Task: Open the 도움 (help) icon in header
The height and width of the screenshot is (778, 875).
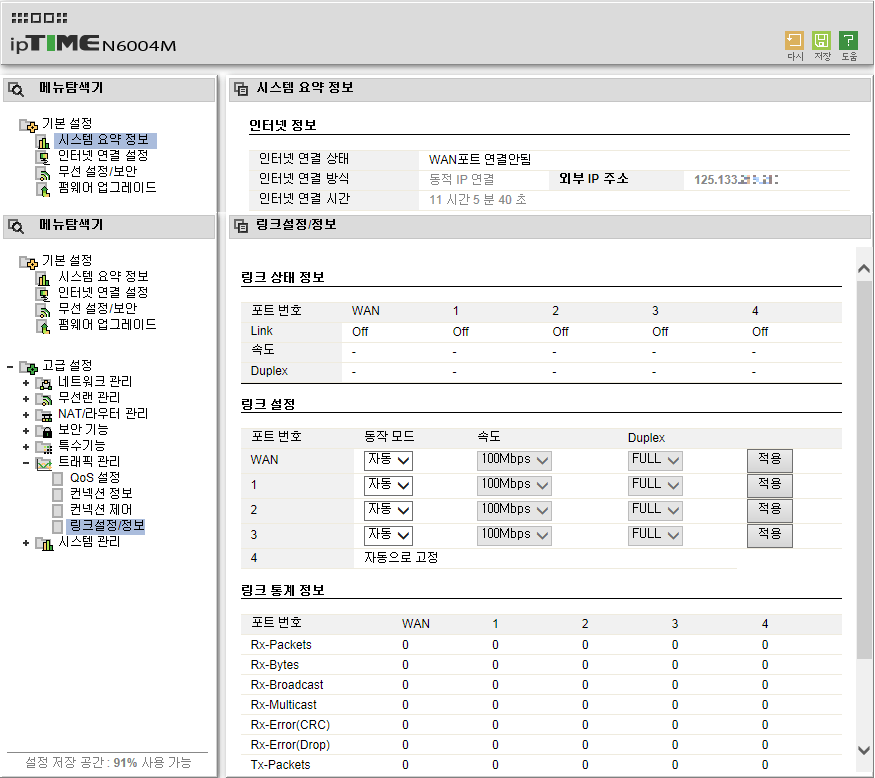Action: tap(848, 41)
